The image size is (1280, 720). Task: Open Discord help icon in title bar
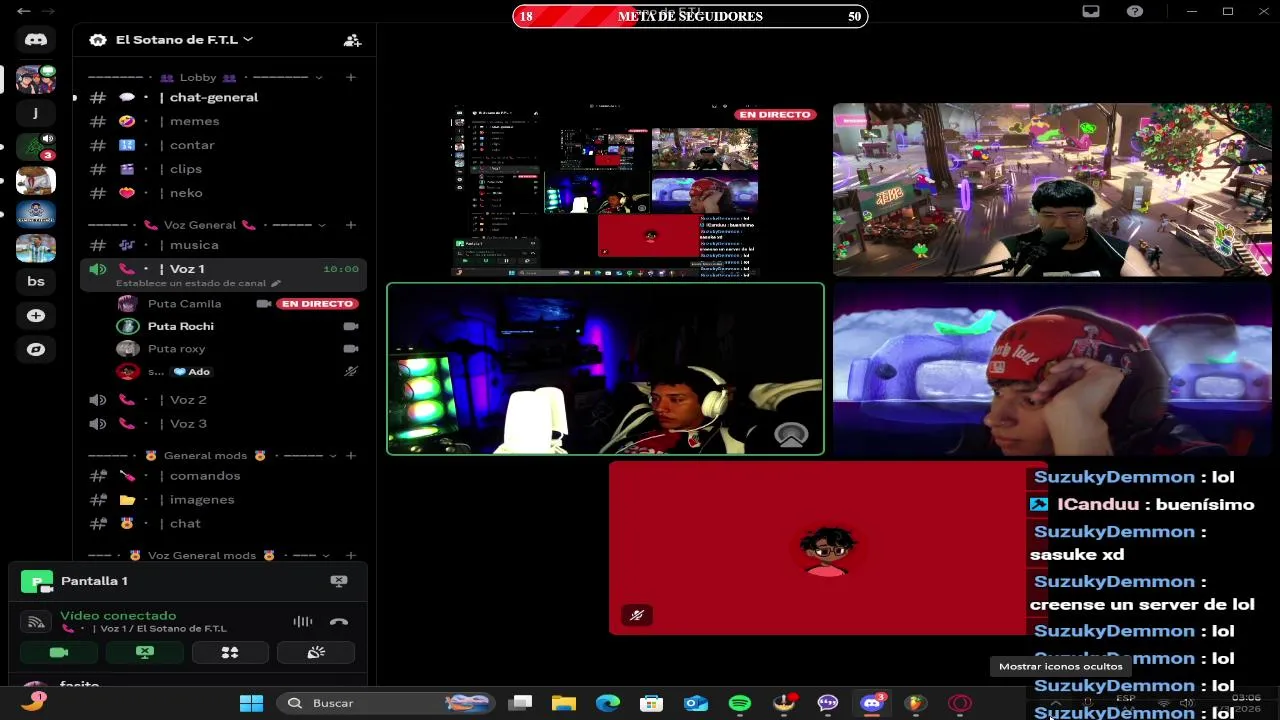click(1135, 11)
